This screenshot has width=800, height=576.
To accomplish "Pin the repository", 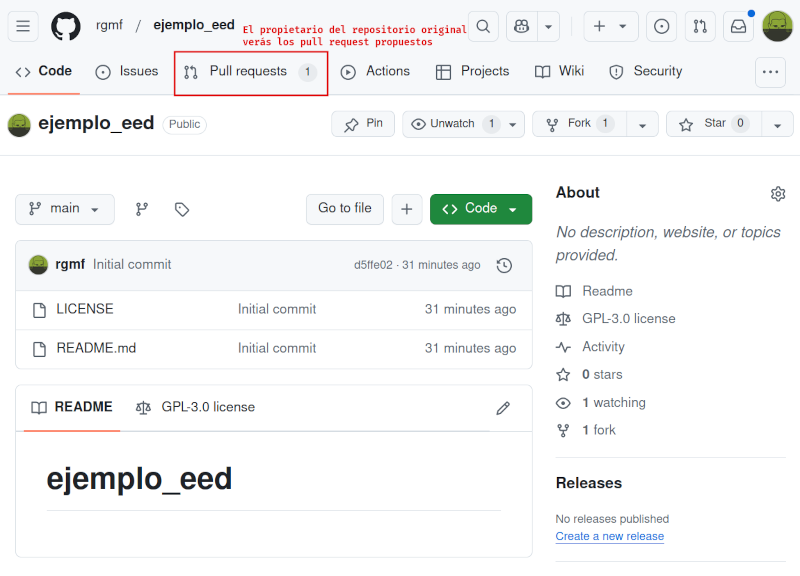I will (x=362, y=124).
